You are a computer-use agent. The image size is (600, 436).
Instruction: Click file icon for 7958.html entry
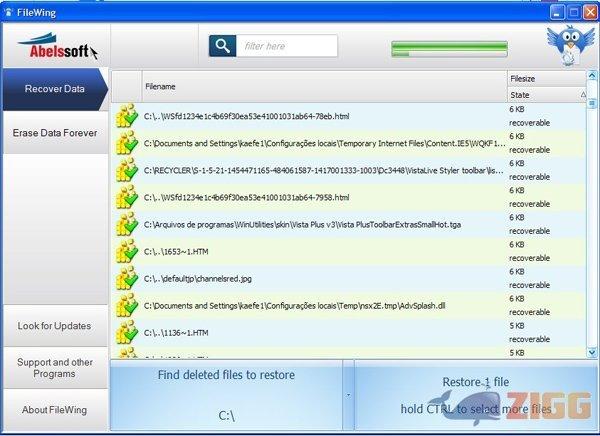pyautogui.click(x=126, y=197)
